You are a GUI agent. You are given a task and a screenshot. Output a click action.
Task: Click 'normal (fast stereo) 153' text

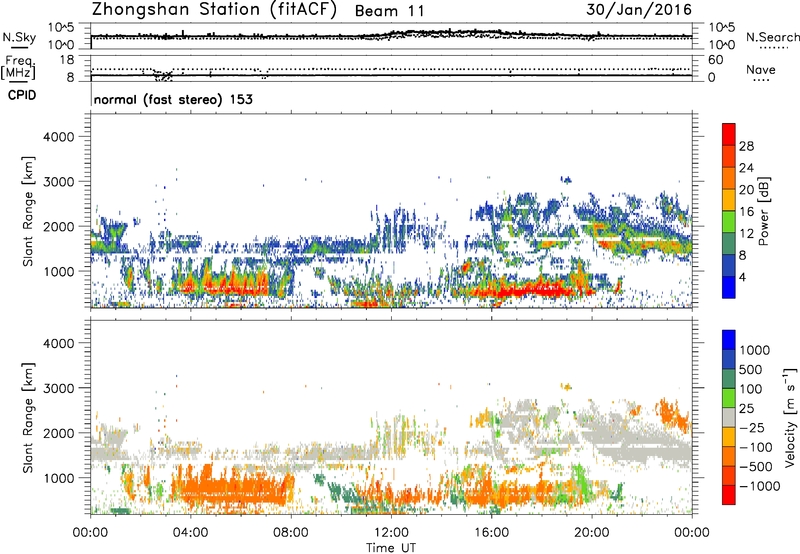173,99
